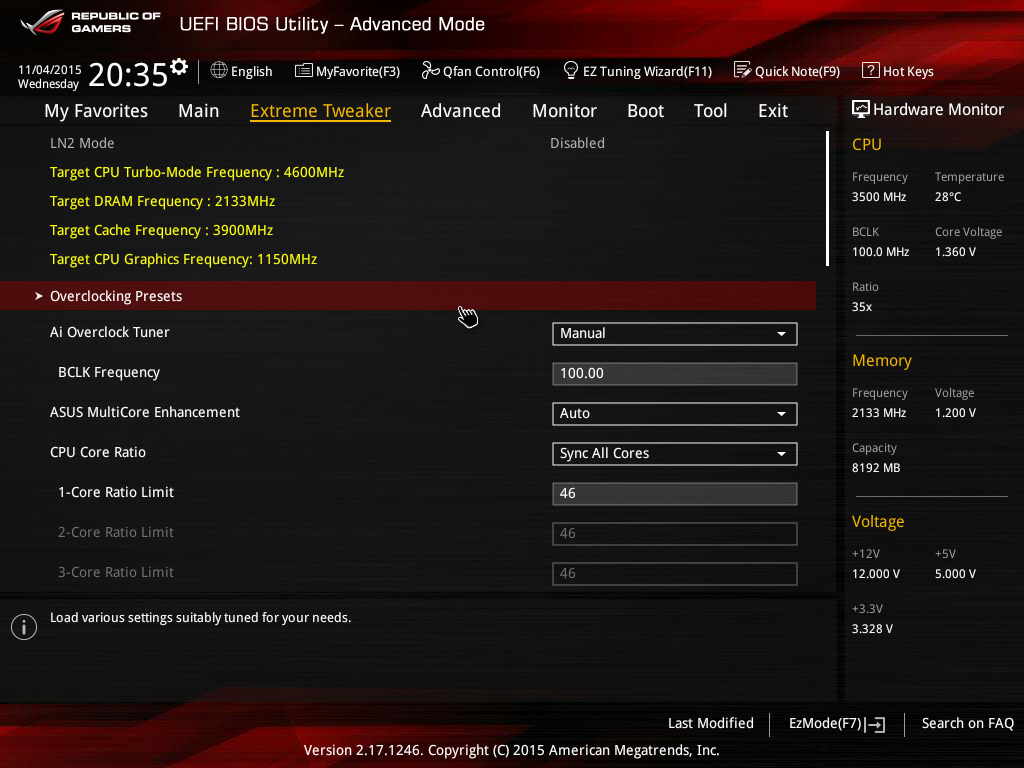1024x768 pixels.
Task: Click the Quick Note notepad icon
Action: [743, 70]
